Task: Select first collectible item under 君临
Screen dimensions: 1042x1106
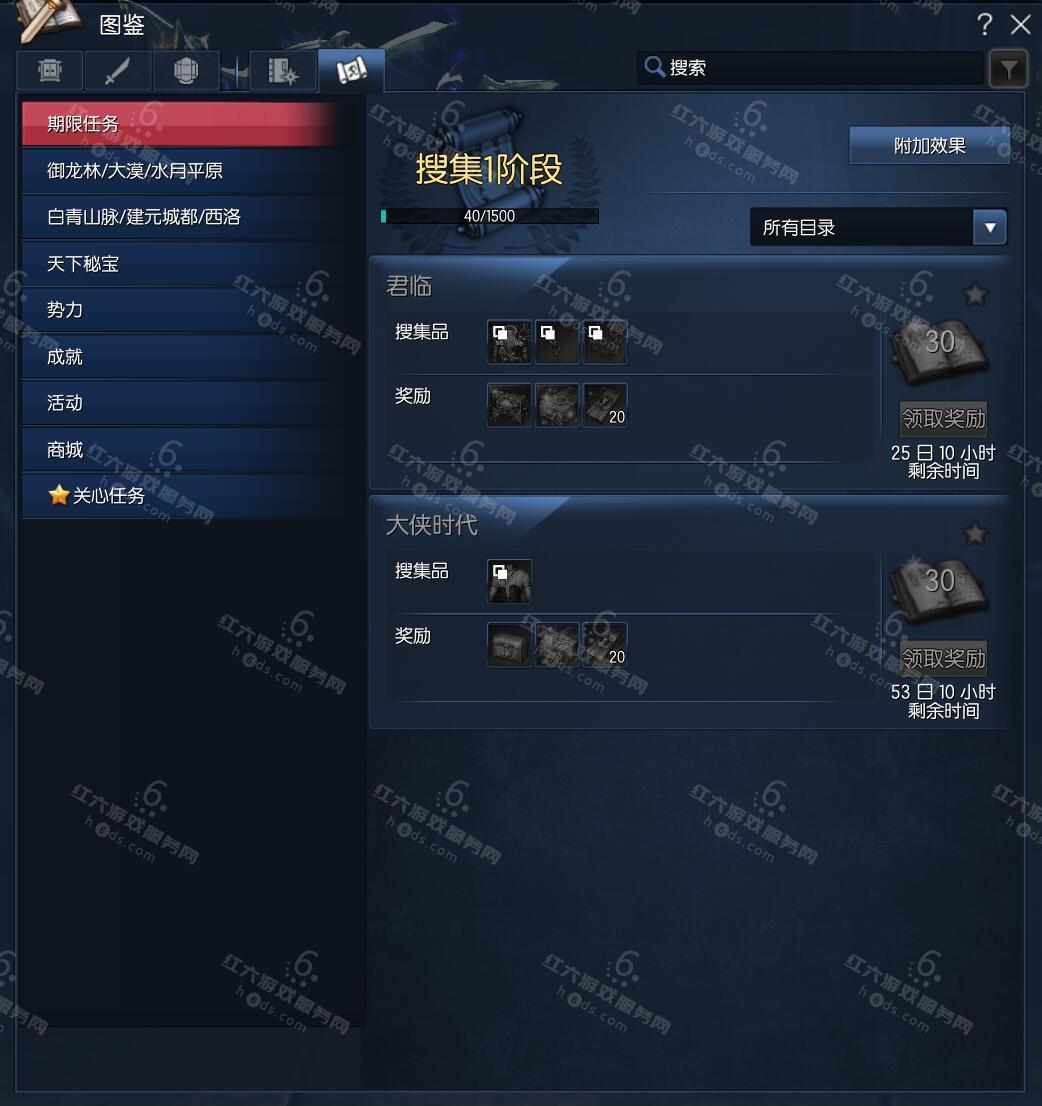Action: click(x=509, y=342)
